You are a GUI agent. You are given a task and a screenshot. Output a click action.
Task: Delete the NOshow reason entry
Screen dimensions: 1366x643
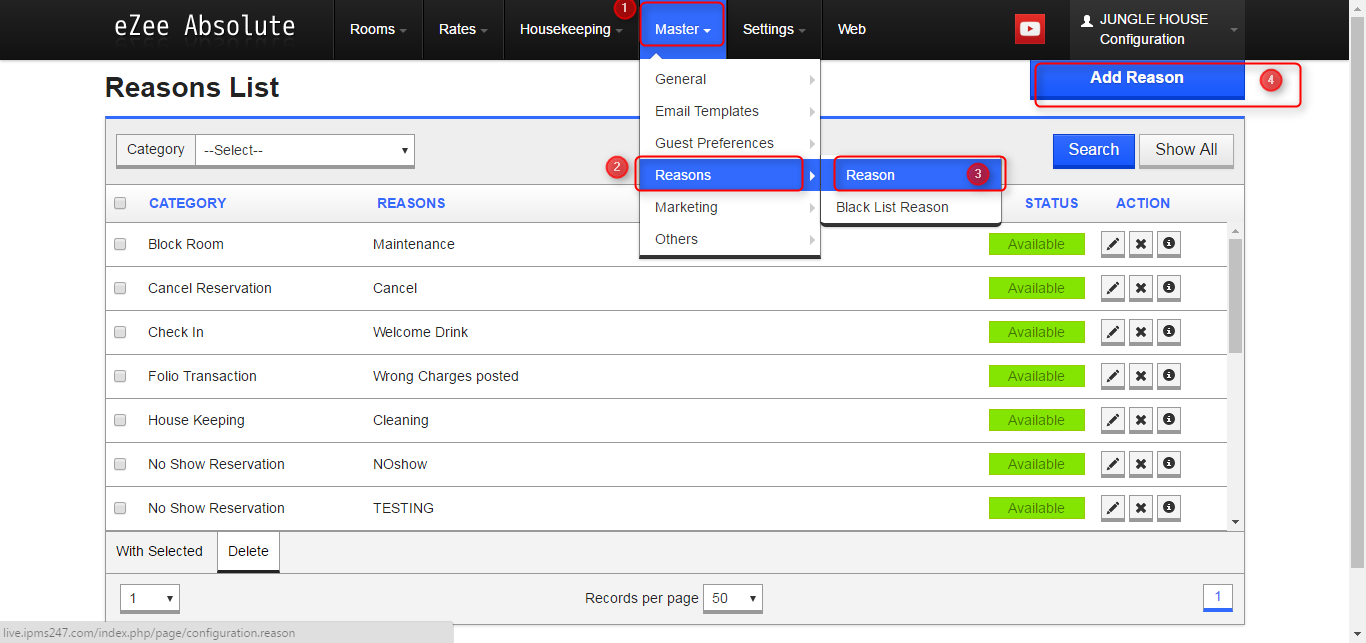(x=1140, y=463)
